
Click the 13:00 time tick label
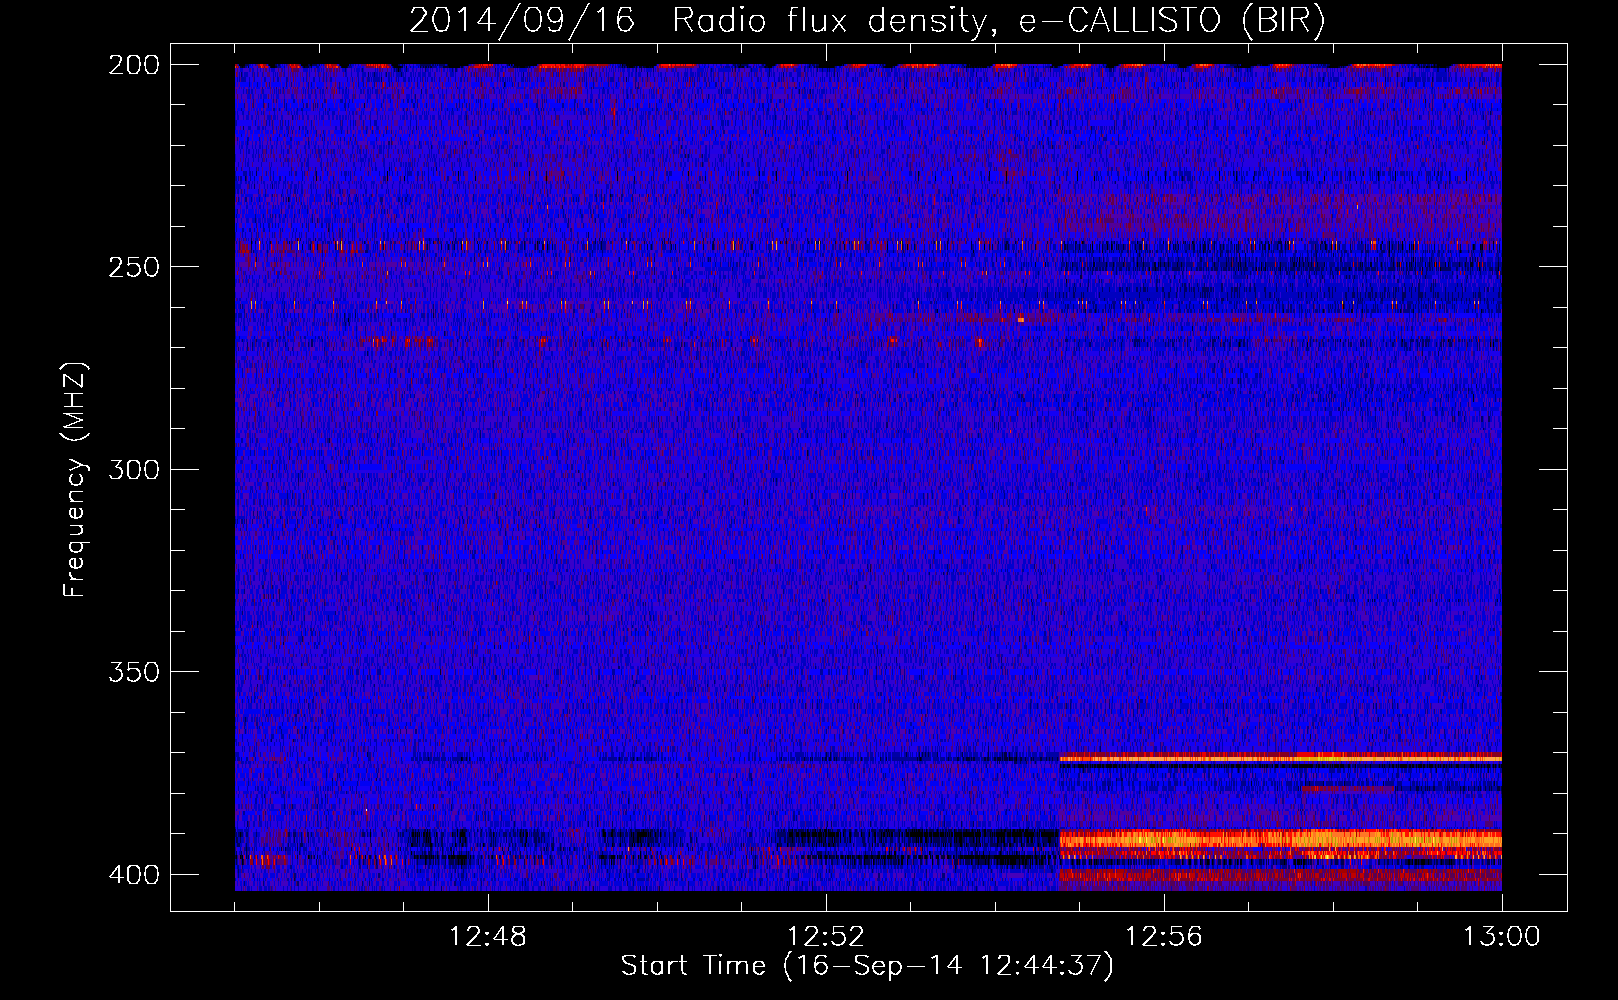1502,937
